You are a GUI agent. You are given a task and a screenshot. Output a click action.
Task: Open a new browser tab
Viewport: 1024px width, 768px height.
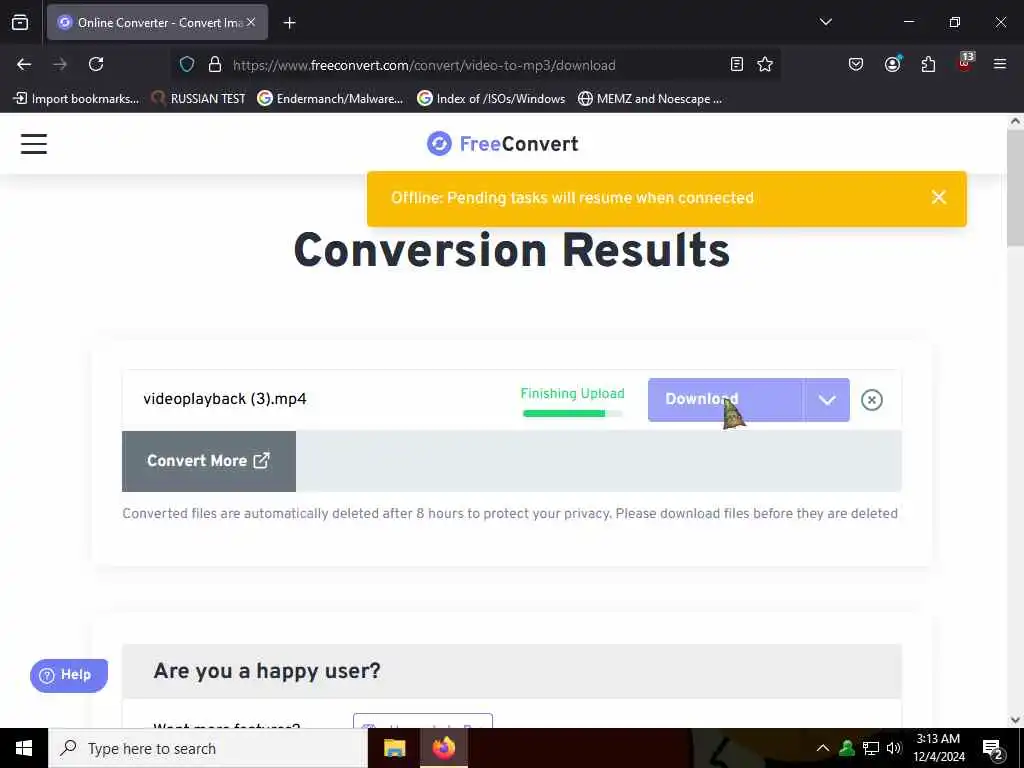(x=289, y=23)
